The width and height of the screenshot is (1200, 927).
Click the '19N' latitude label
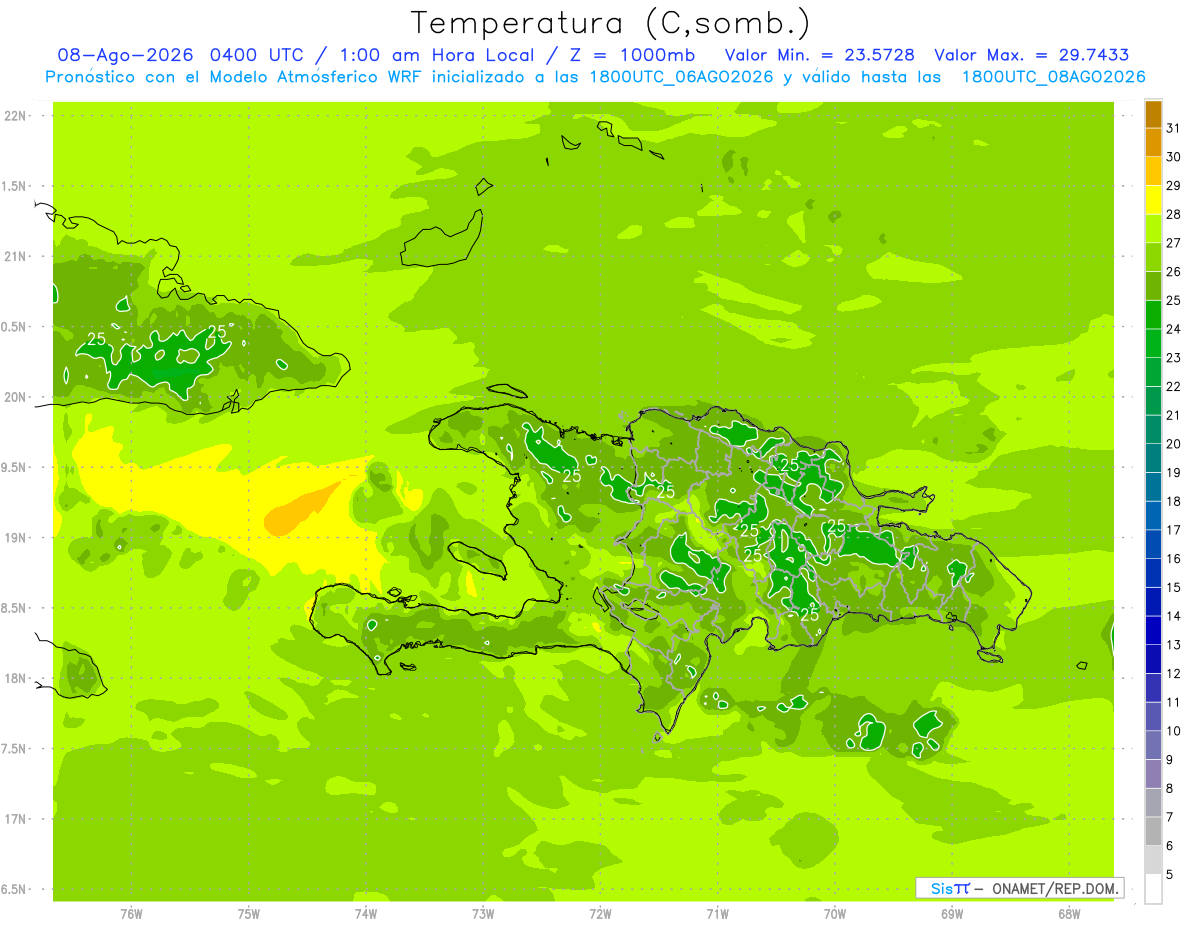(15, 538)
